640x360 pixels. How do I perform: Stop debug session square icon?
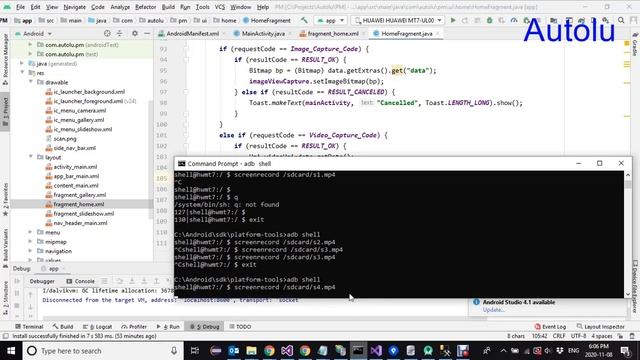tap(17, 305)
